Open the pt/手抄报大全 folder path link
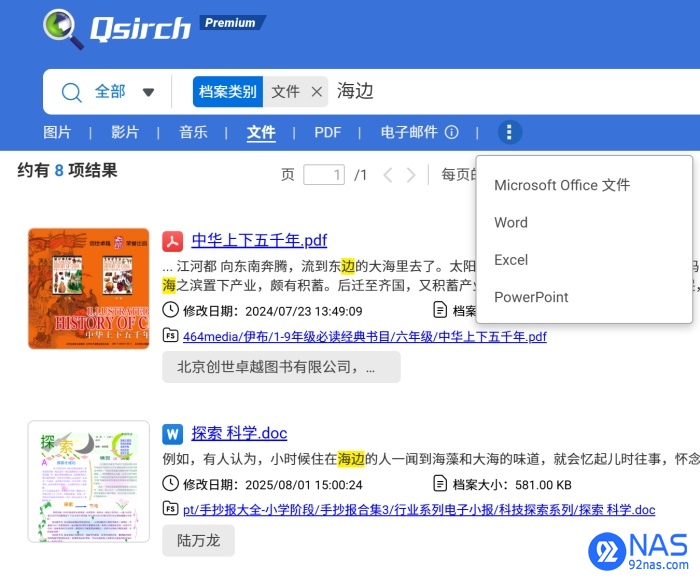This screenshot has width=700, height=580. coord(419,510)
